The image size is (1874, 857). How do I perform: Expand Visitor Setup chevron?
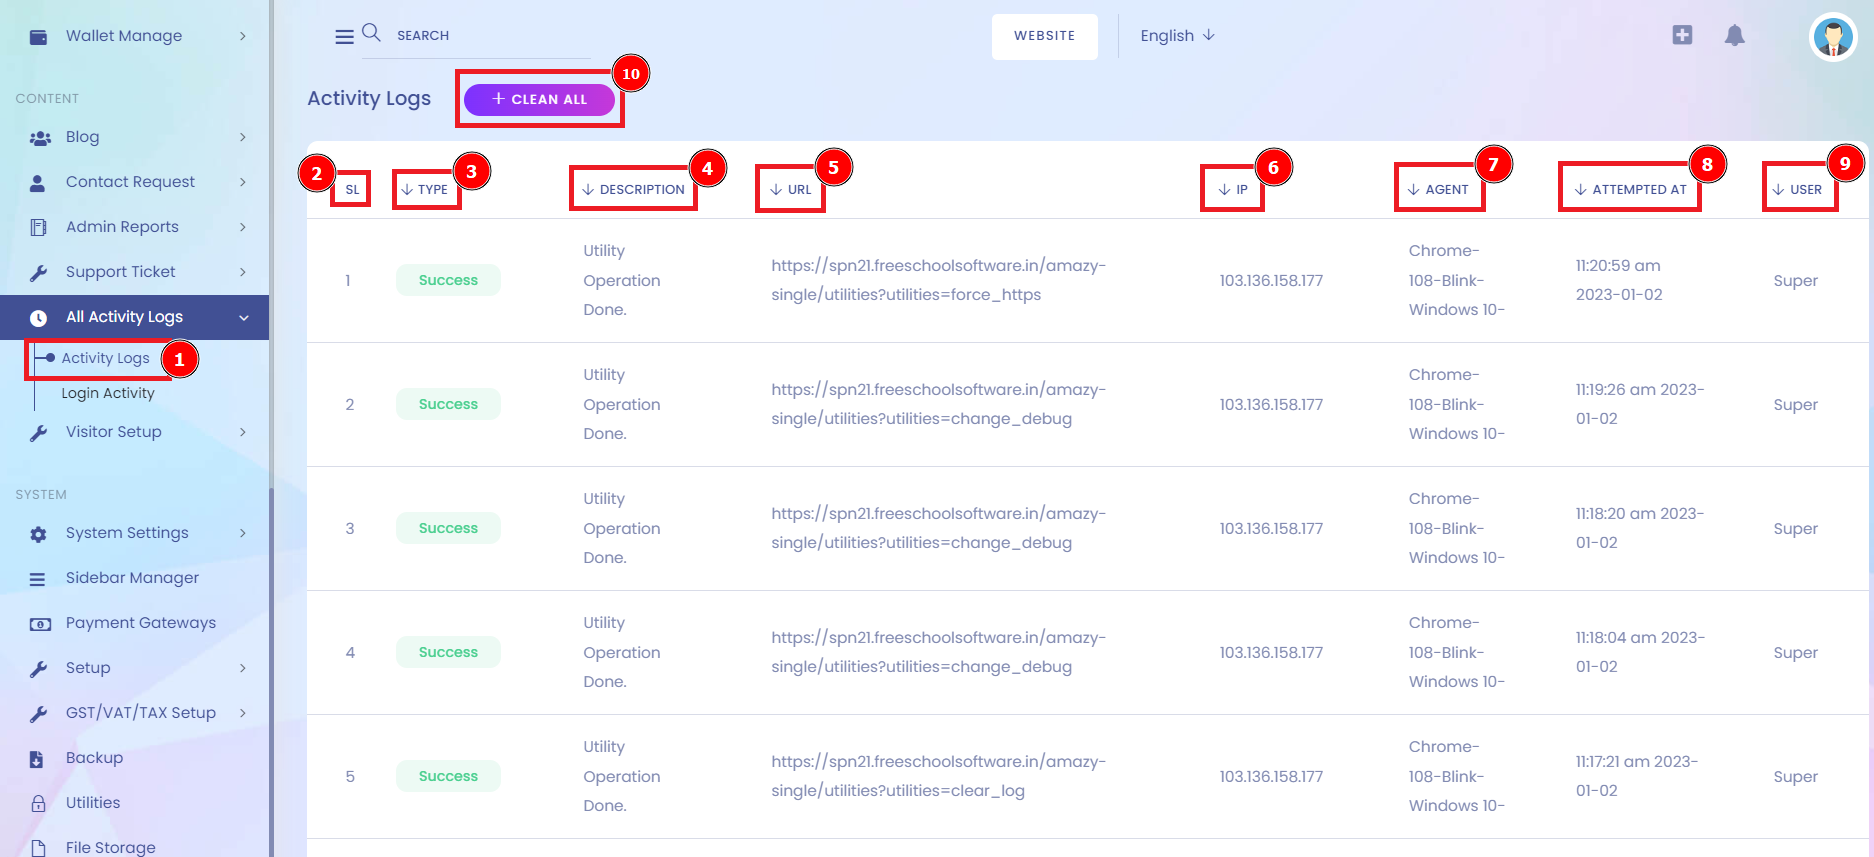[242, 432]
